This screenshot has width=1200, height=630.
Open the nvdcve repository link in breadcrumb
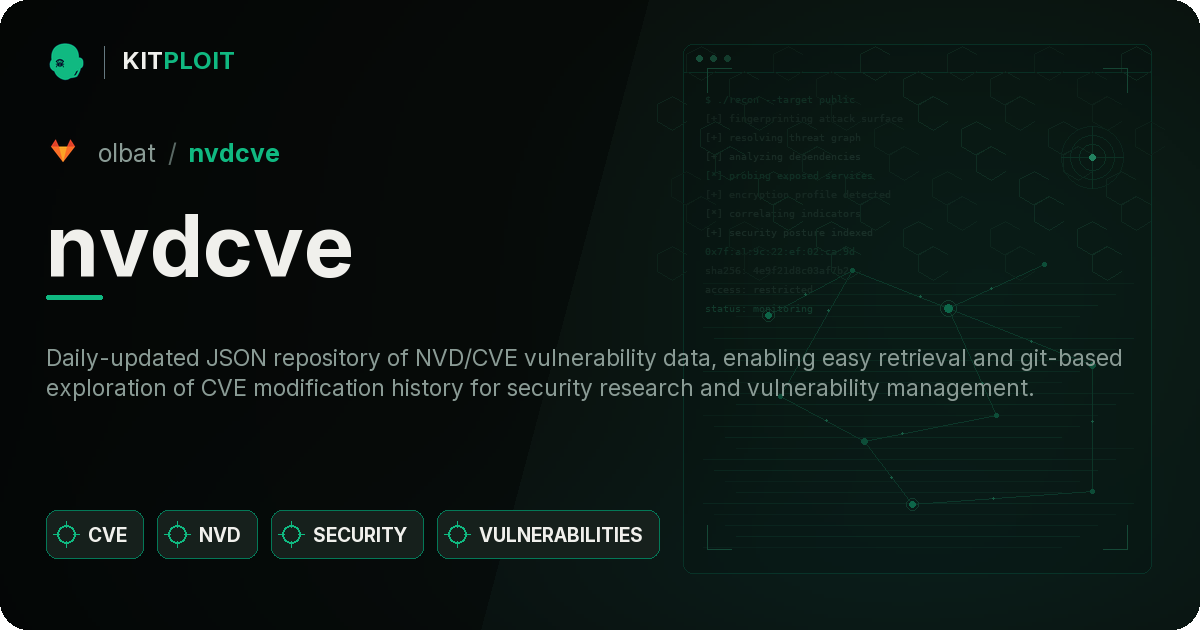point(234,153)
